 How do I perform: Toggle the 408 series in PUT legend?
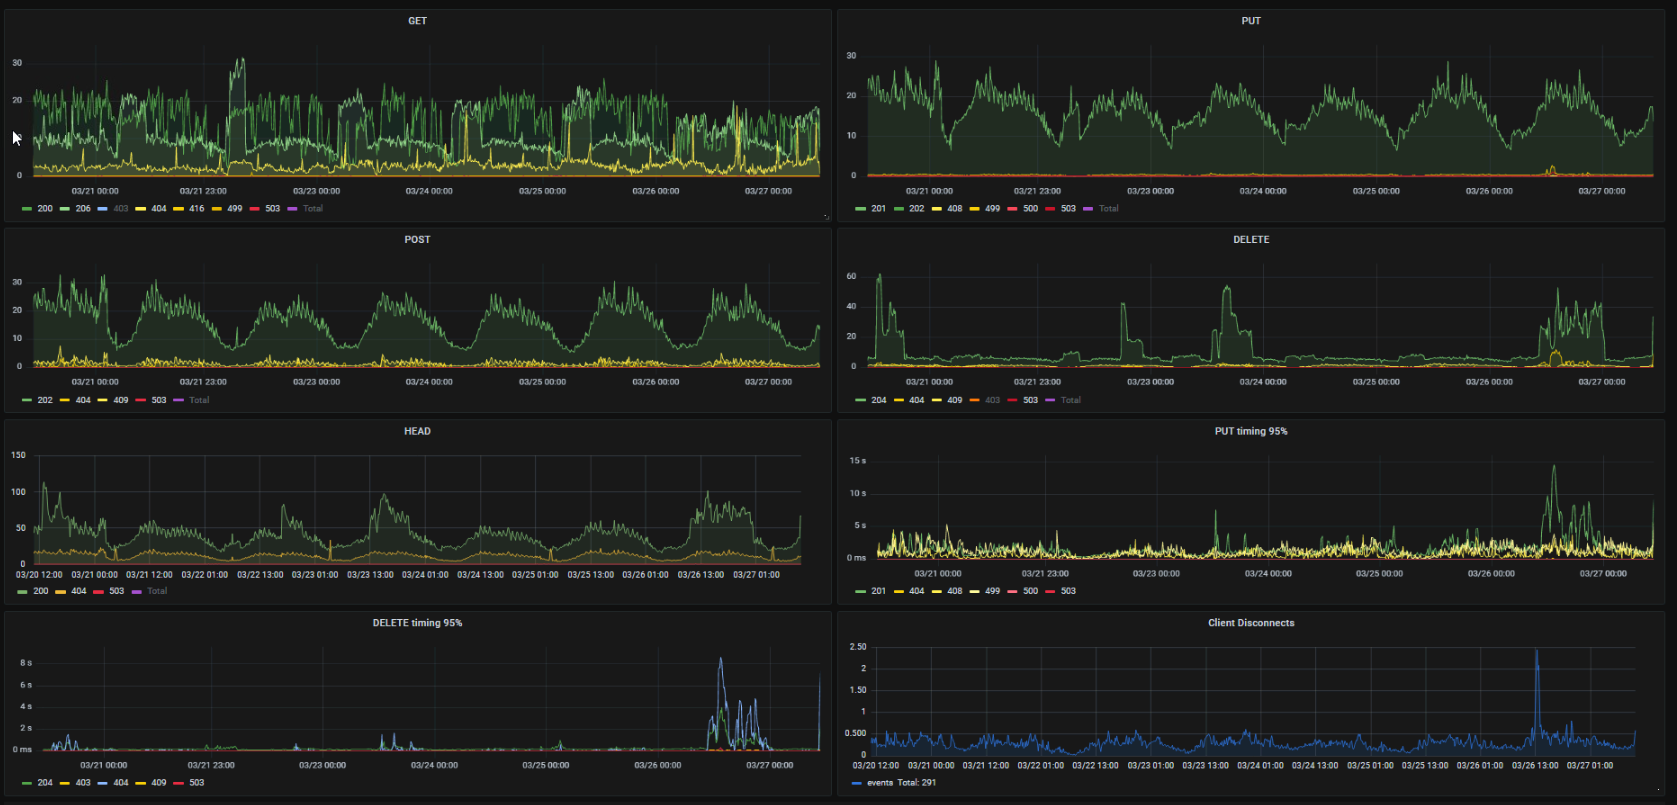[954, 209]
